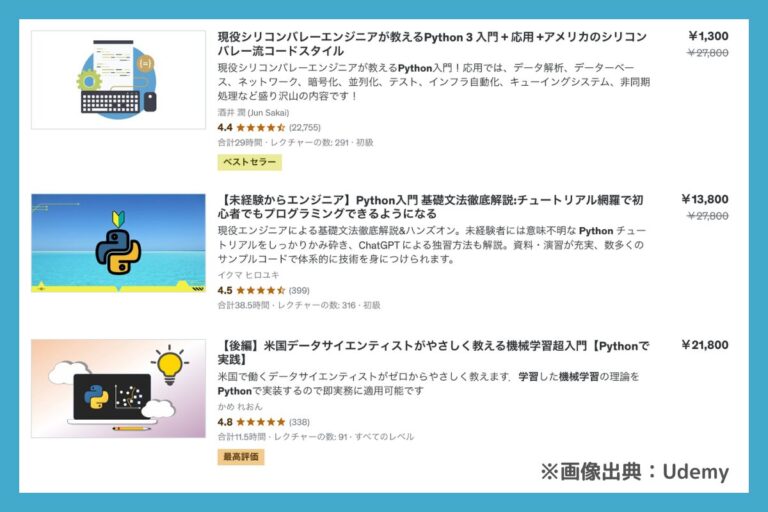Click the ¥13,800 price
Screen dimensions: 768x512
(x=705, y=199)
